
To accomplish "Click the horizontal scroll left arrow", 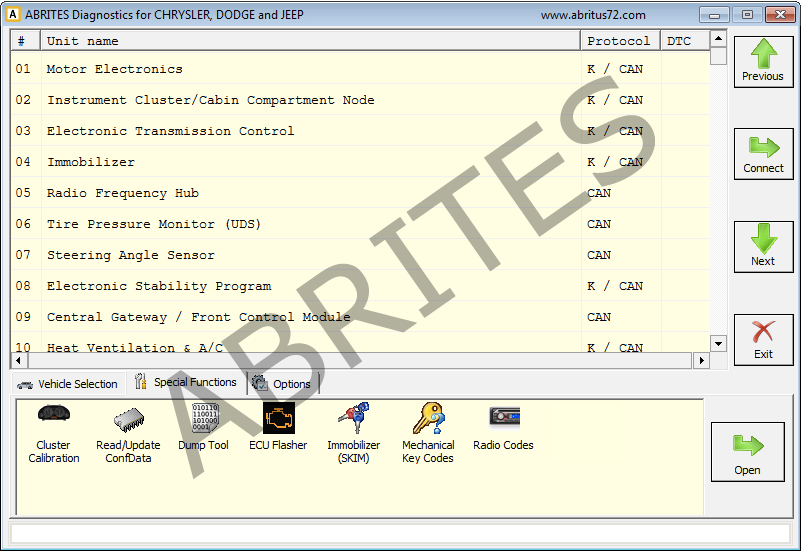I will (19, 360).
